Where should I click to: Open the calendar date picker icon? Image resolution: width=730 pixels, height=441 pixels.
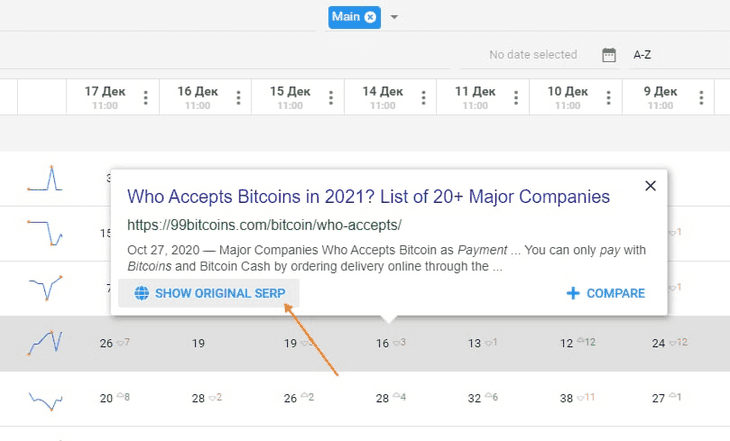(x=609, y=55)
